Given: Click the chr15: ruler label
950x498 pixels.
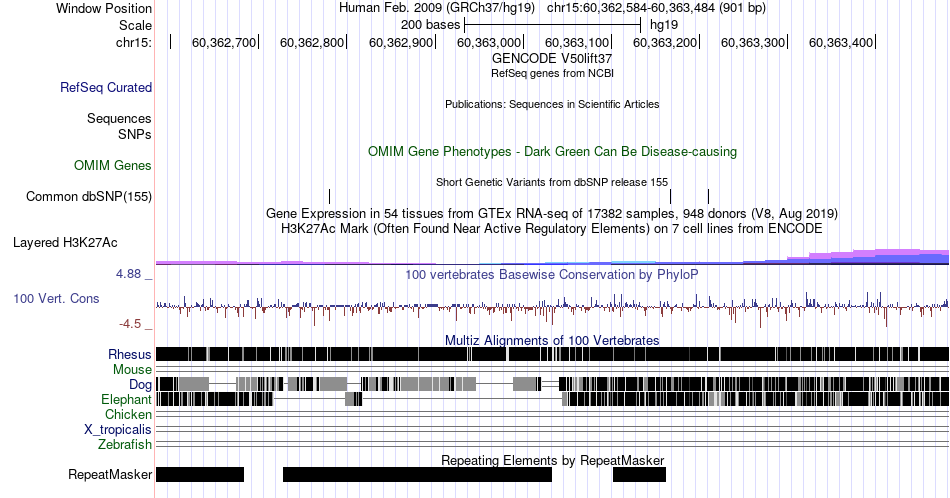Looking at the screenshot, I should pos(134,42).
